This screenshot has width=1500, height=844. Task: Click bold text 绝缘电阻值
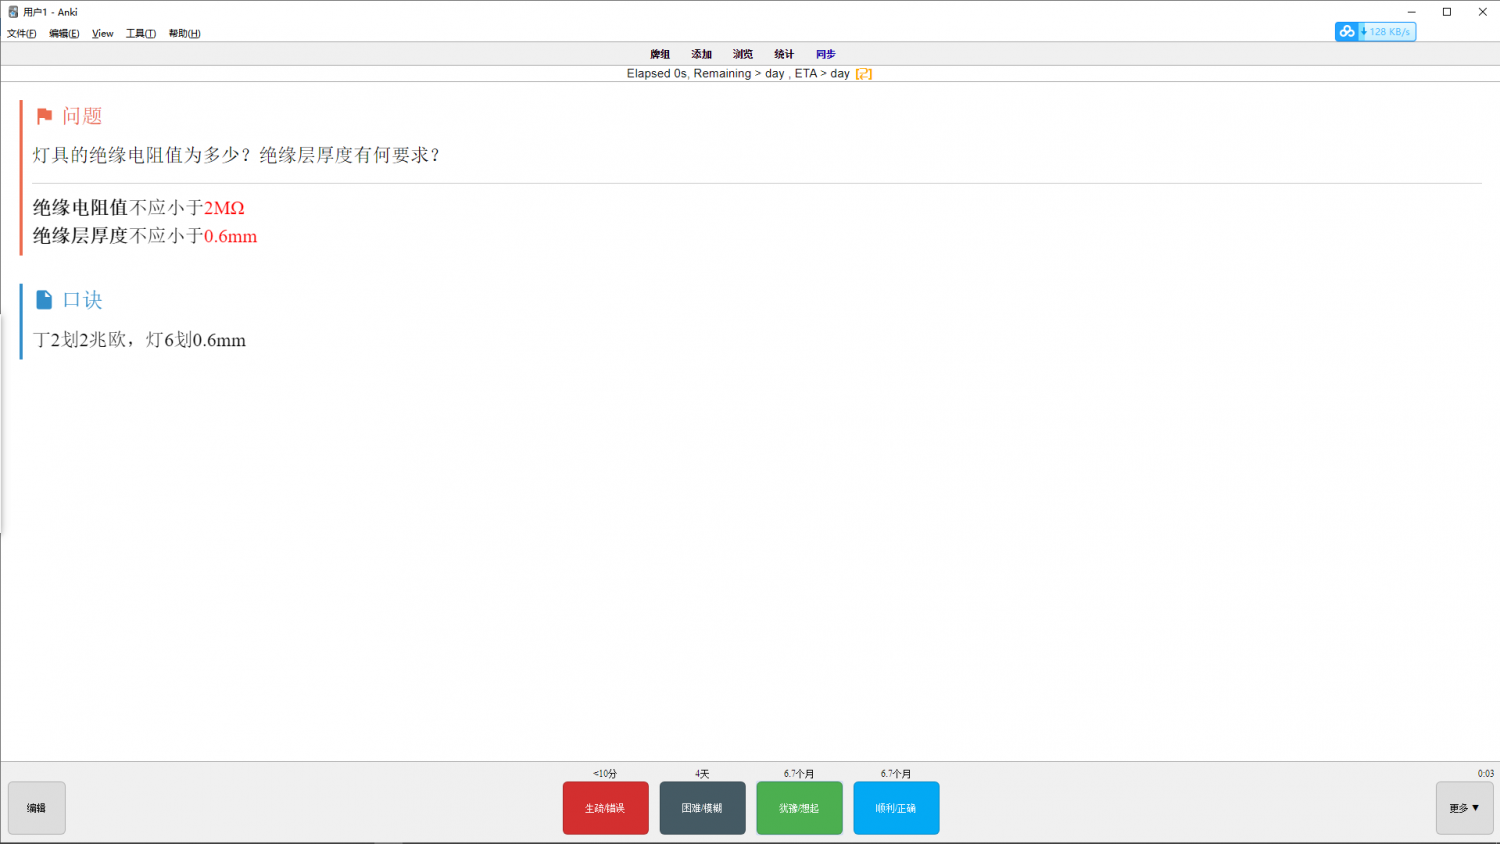80,208
